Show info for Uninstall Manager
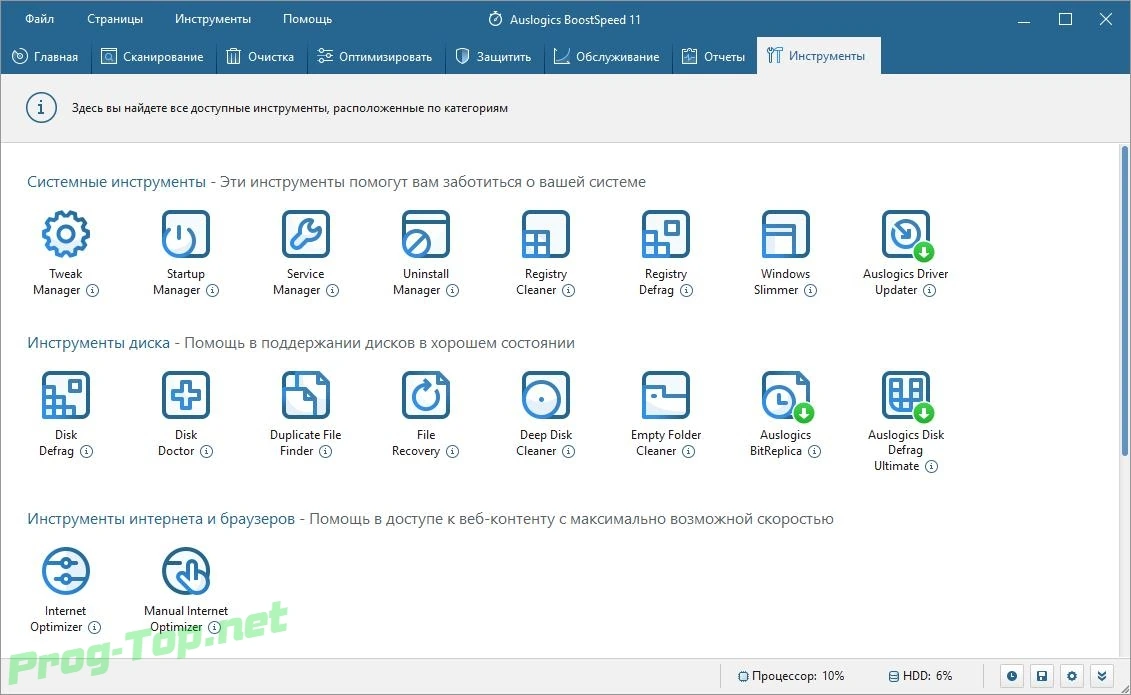1131x695 pixels. (x=452, y=291)
